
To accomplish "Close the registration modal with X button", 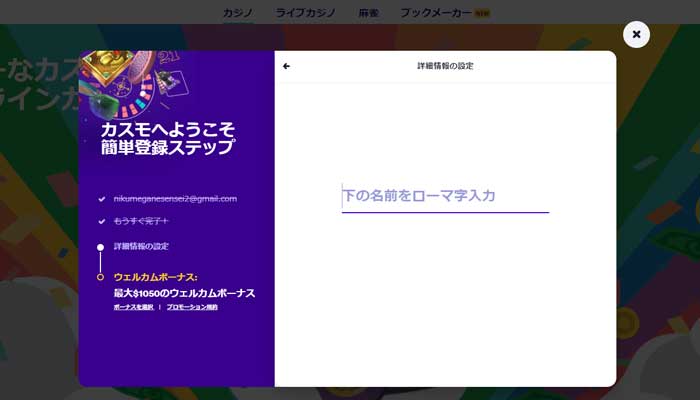I will point(636,34).
